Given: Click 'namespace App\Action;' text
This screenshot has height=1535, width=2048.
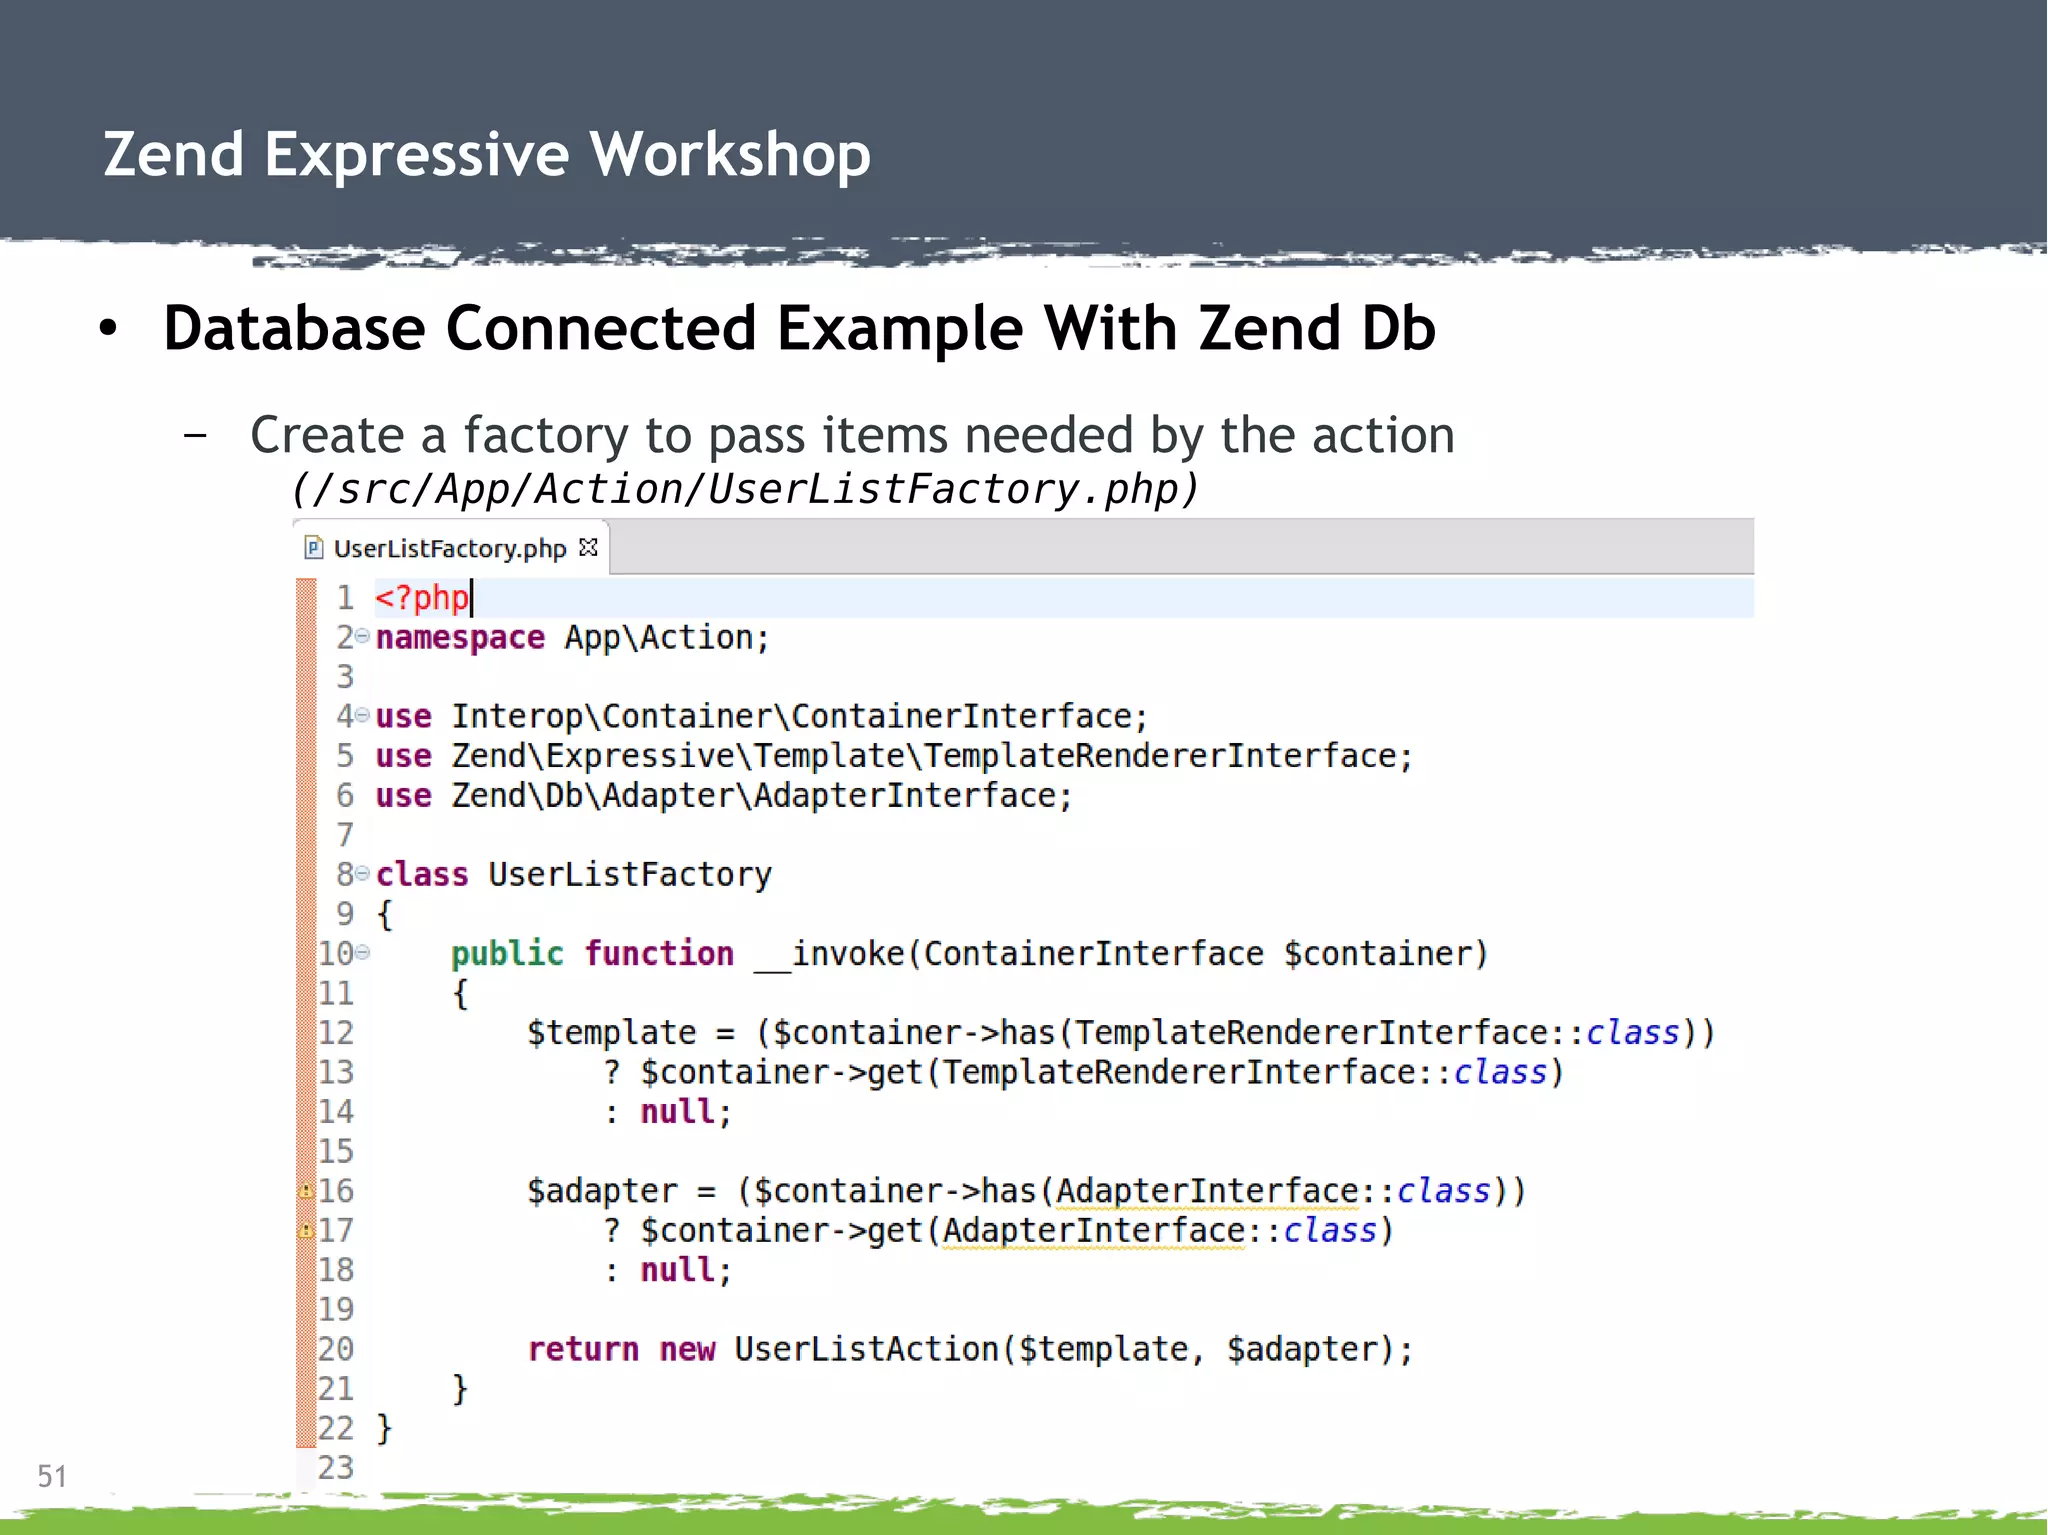Looking at the screenshot, I should 572,638.
